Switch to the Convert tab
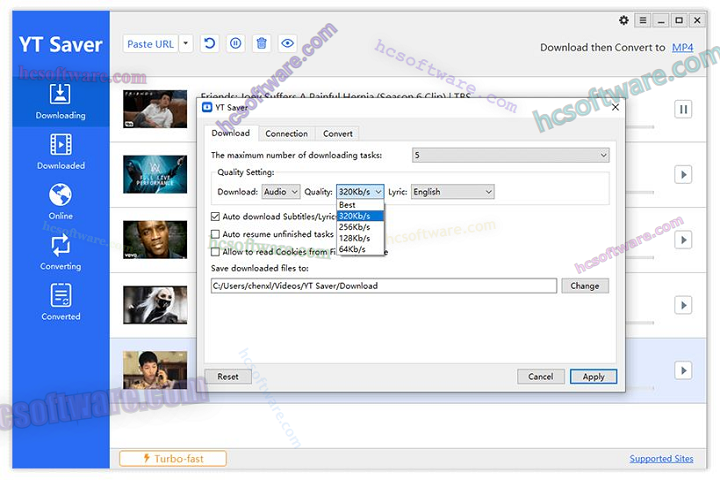Image resolution: width=720 pixels, height=480 pixels. [x=338, y=134]
